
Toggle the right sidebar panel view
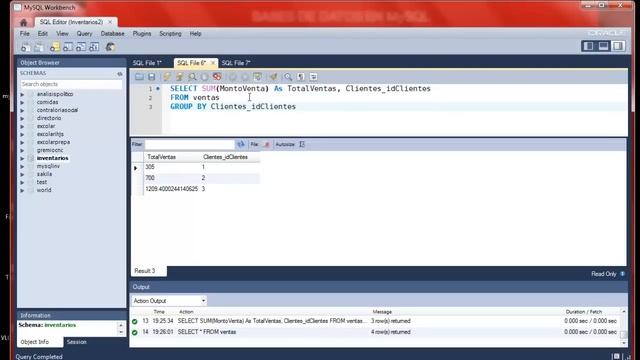pos(618,46)
